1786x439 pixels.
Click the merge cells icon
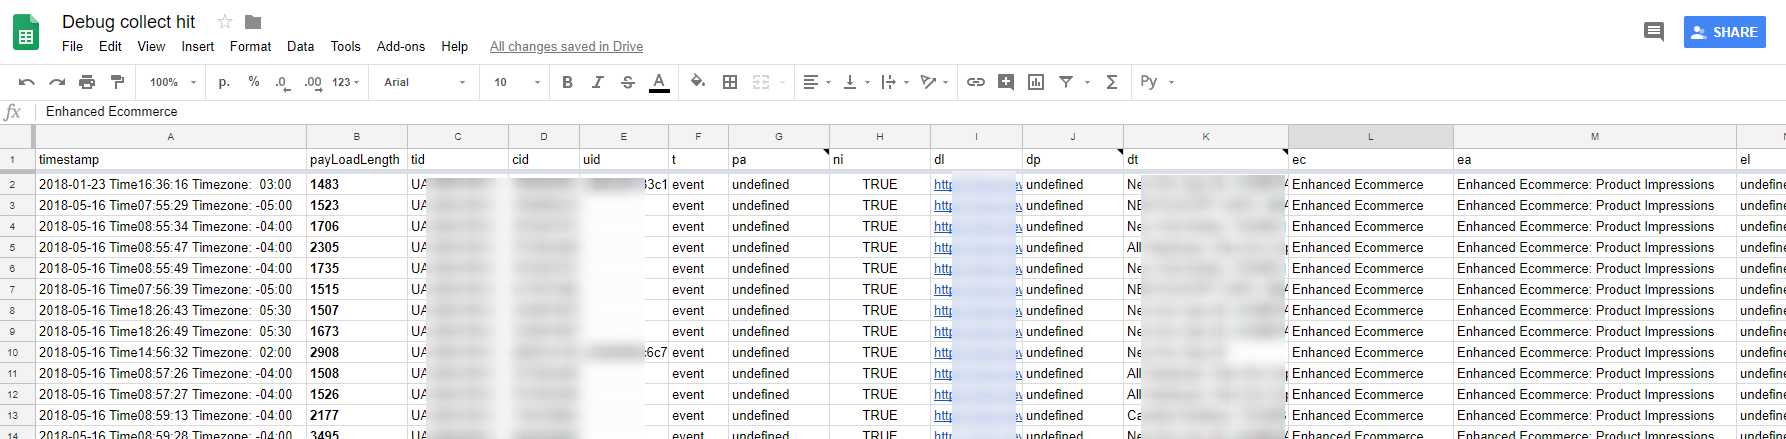click(x=761, y=82)
